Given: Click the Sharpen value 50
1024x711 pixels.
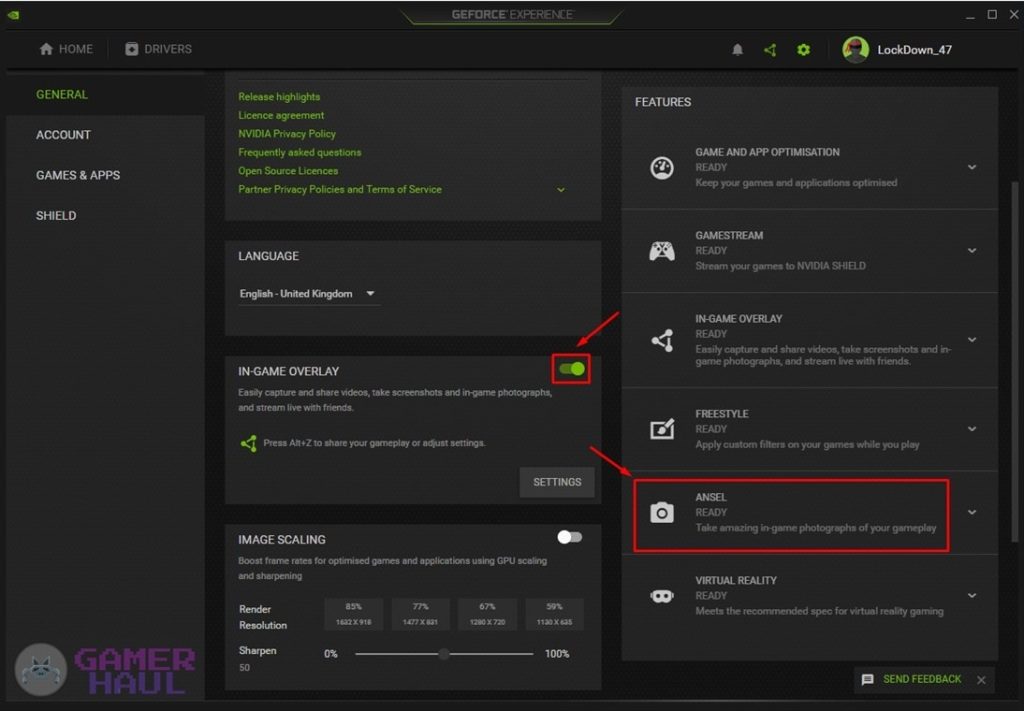Looking at the screenshot, I should (x=244, y=668).
